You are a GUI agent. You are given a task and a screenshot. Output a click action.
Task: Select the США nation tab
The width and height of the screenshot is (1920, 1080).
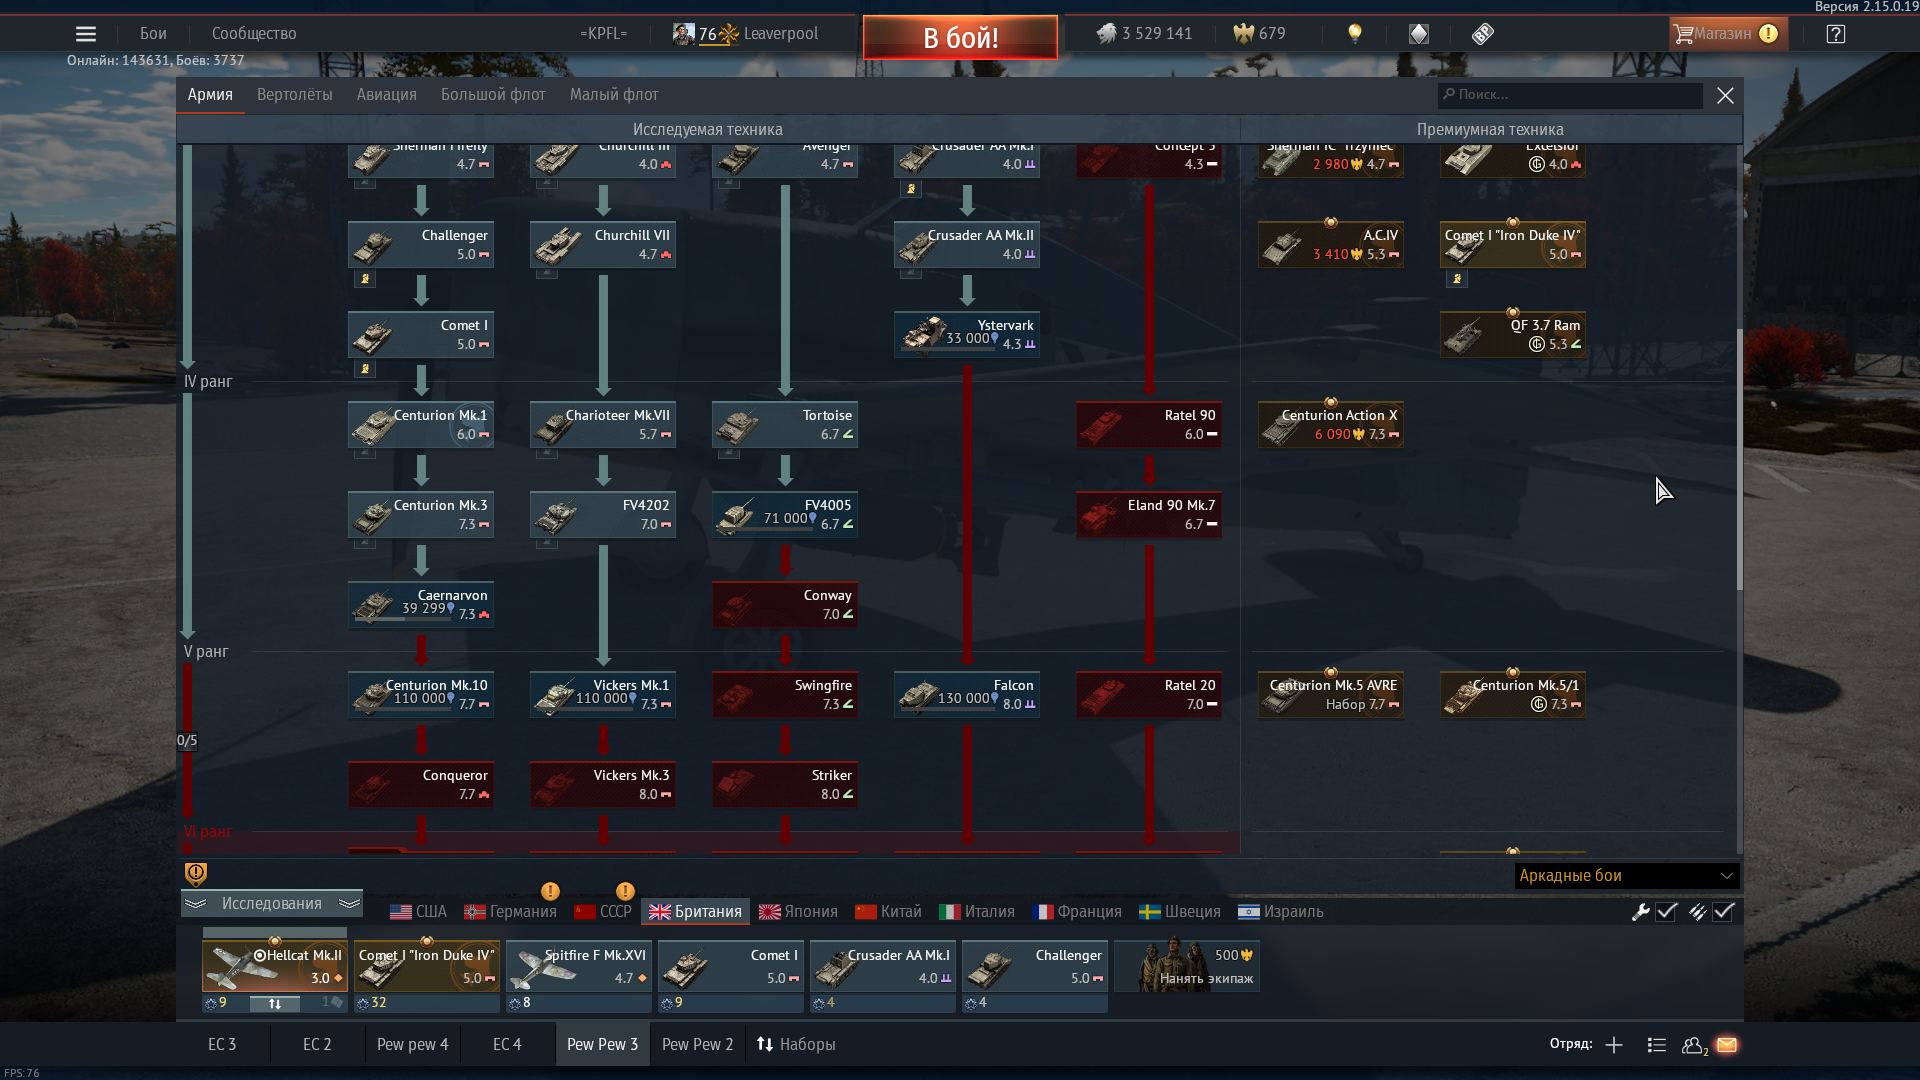tap(418, 912)
